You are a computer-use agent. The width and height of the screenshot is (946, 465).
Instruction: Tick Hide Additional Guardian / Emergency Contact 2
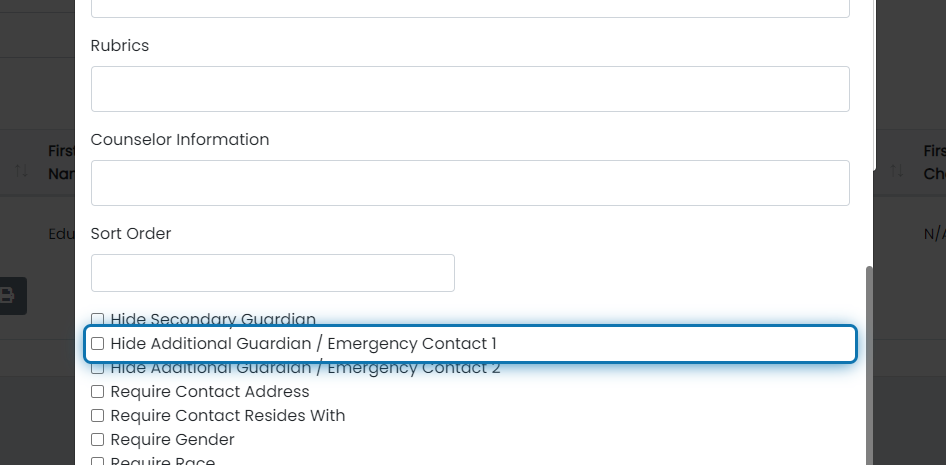click(x=97, y=367)
